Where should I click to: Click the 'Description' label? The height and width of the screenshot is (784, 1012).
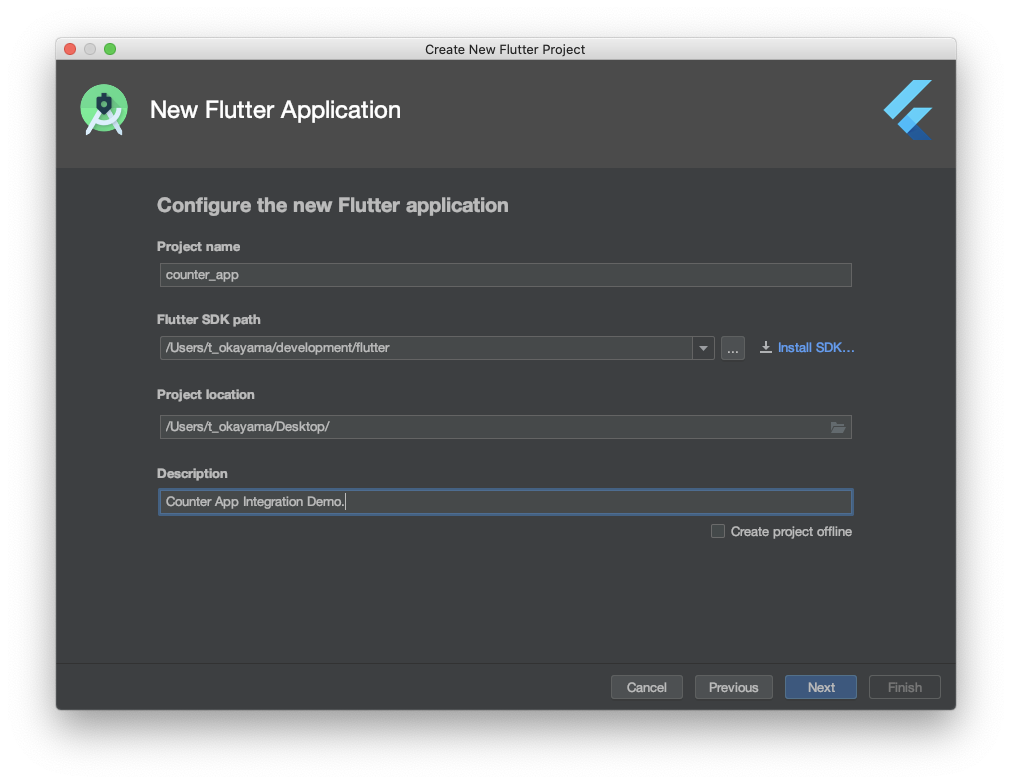coord(192,474)
